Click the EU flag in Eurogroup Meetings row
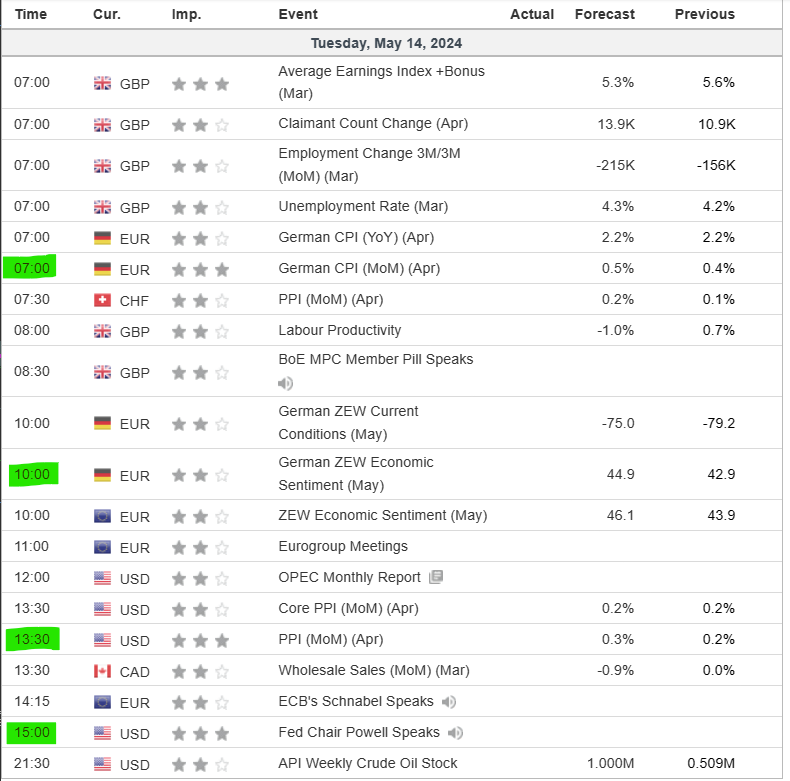 (x=102, y=548)
